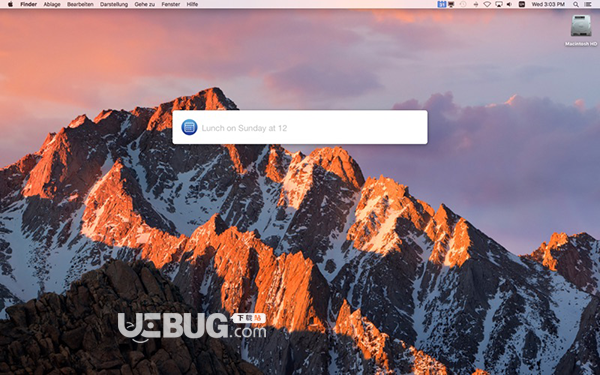Open the Fenster menu

pos(171,4)
